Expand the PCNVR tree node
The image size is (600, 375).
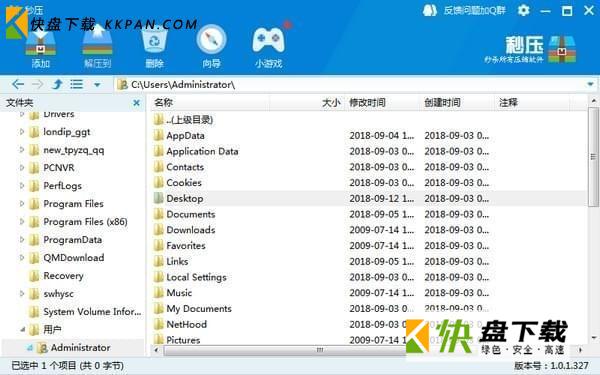(22, 168)
